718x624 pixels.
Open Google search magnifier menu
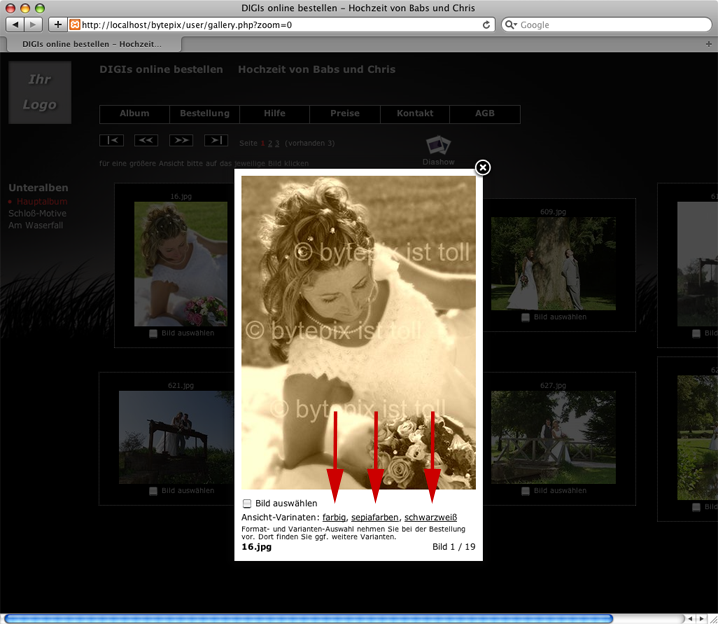pos(511,25)
